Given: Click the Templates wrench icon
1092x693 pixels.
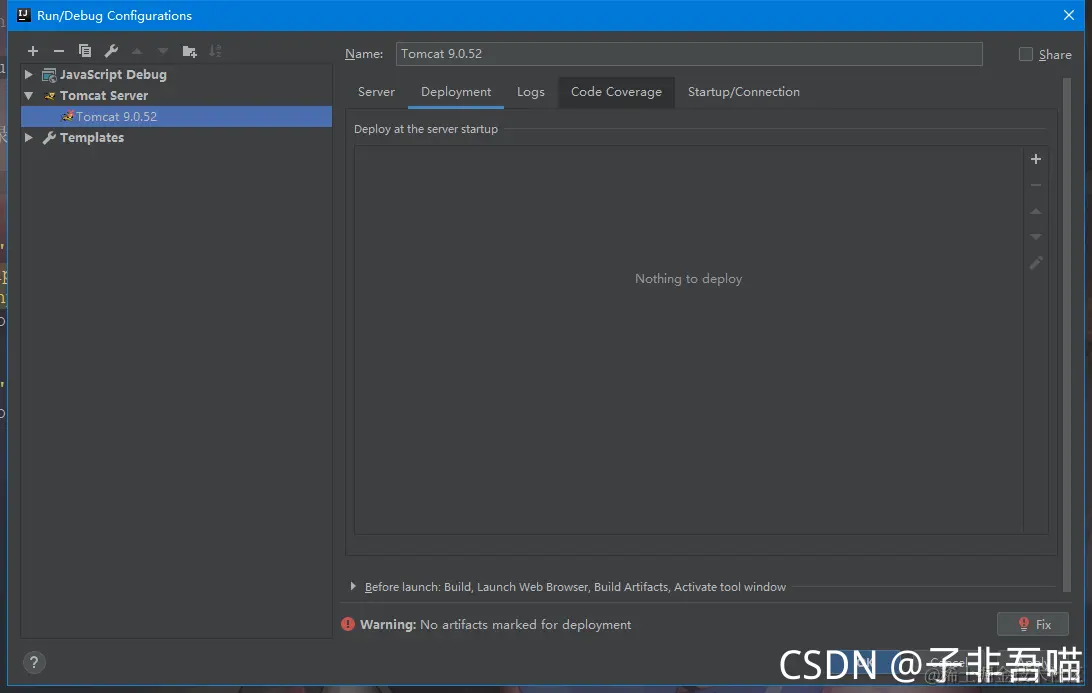Looking at the screenshot, I should click(x=49, y=137).
